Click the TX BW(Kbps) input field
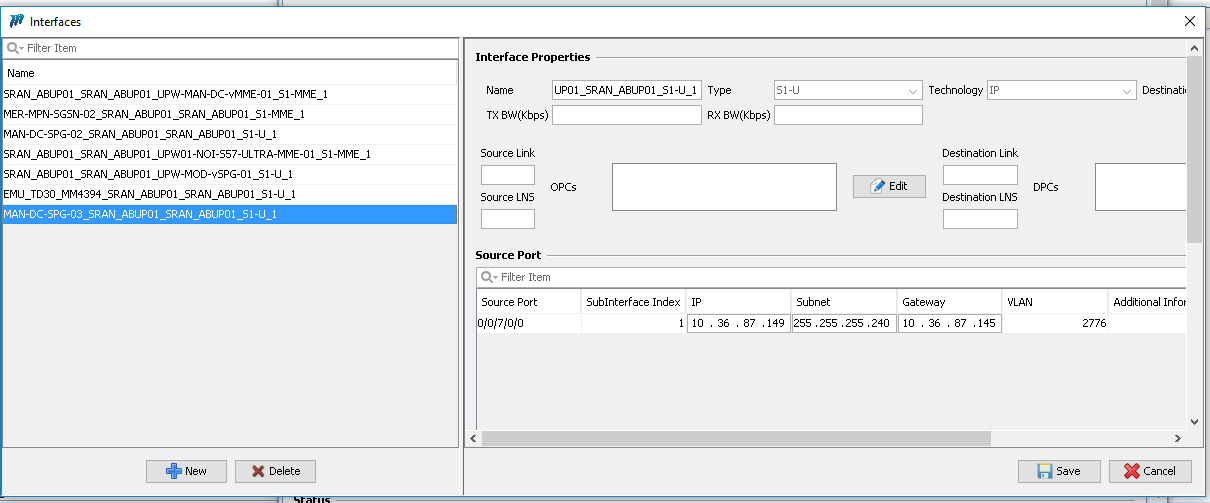The width and height of the screenshot is (1210, 503). pos(626,115)
